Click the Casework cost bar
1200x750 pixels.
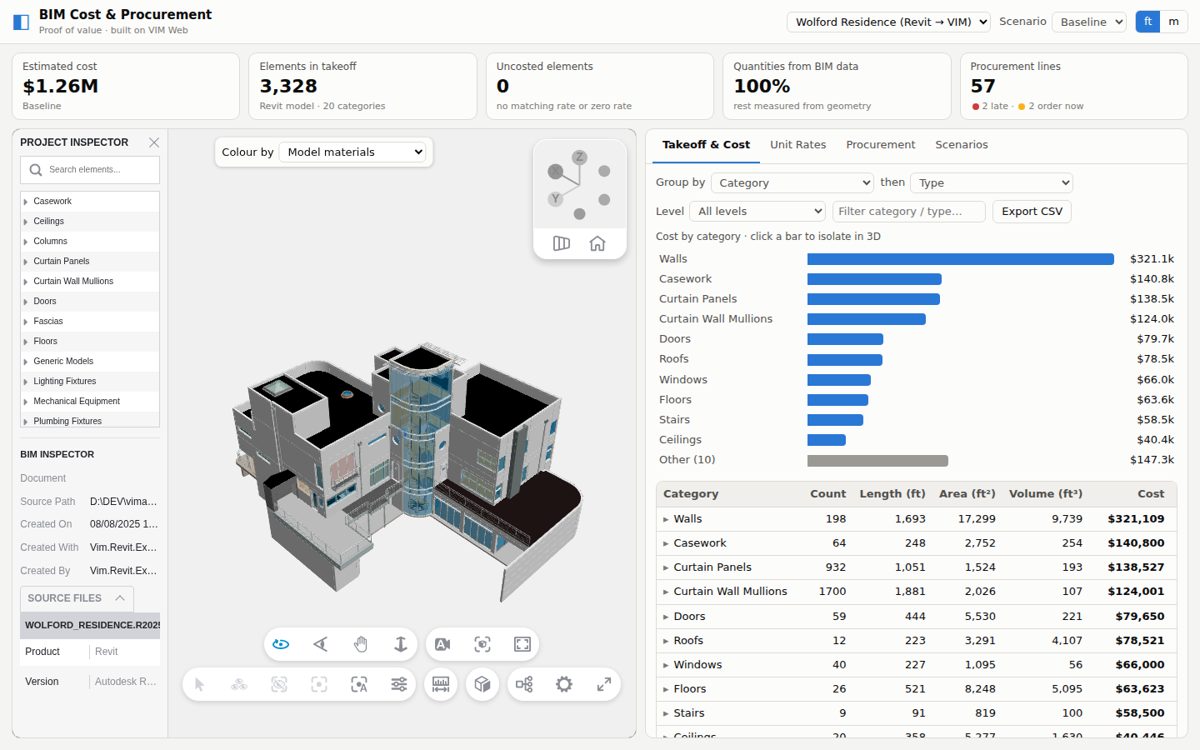click(x=874, y=279)
